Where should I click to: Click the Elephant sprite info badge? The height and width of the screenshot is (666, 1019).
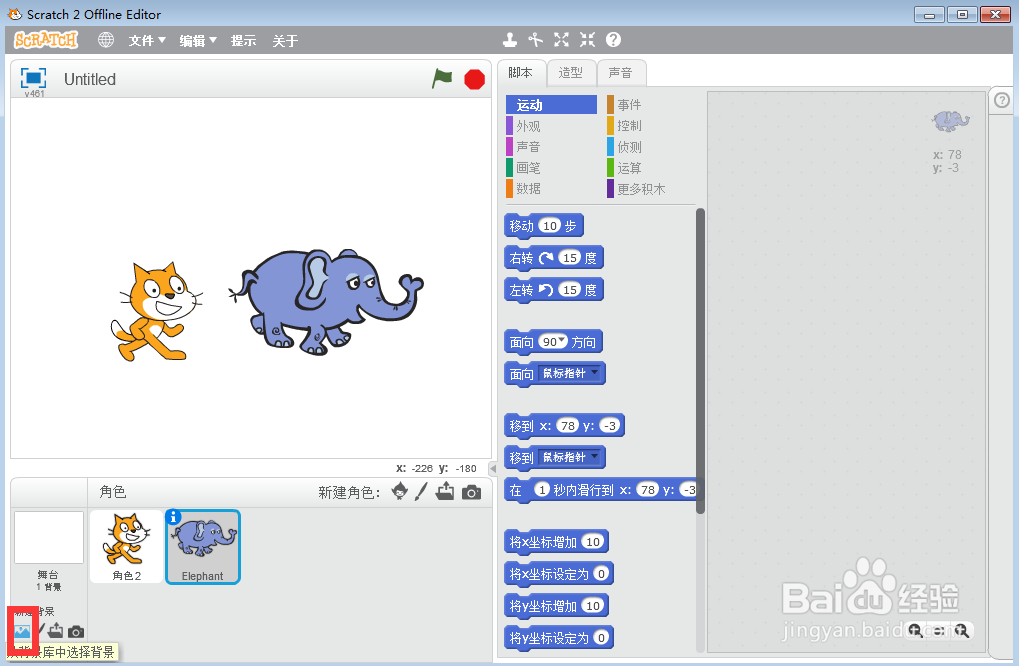click(173, 517)
